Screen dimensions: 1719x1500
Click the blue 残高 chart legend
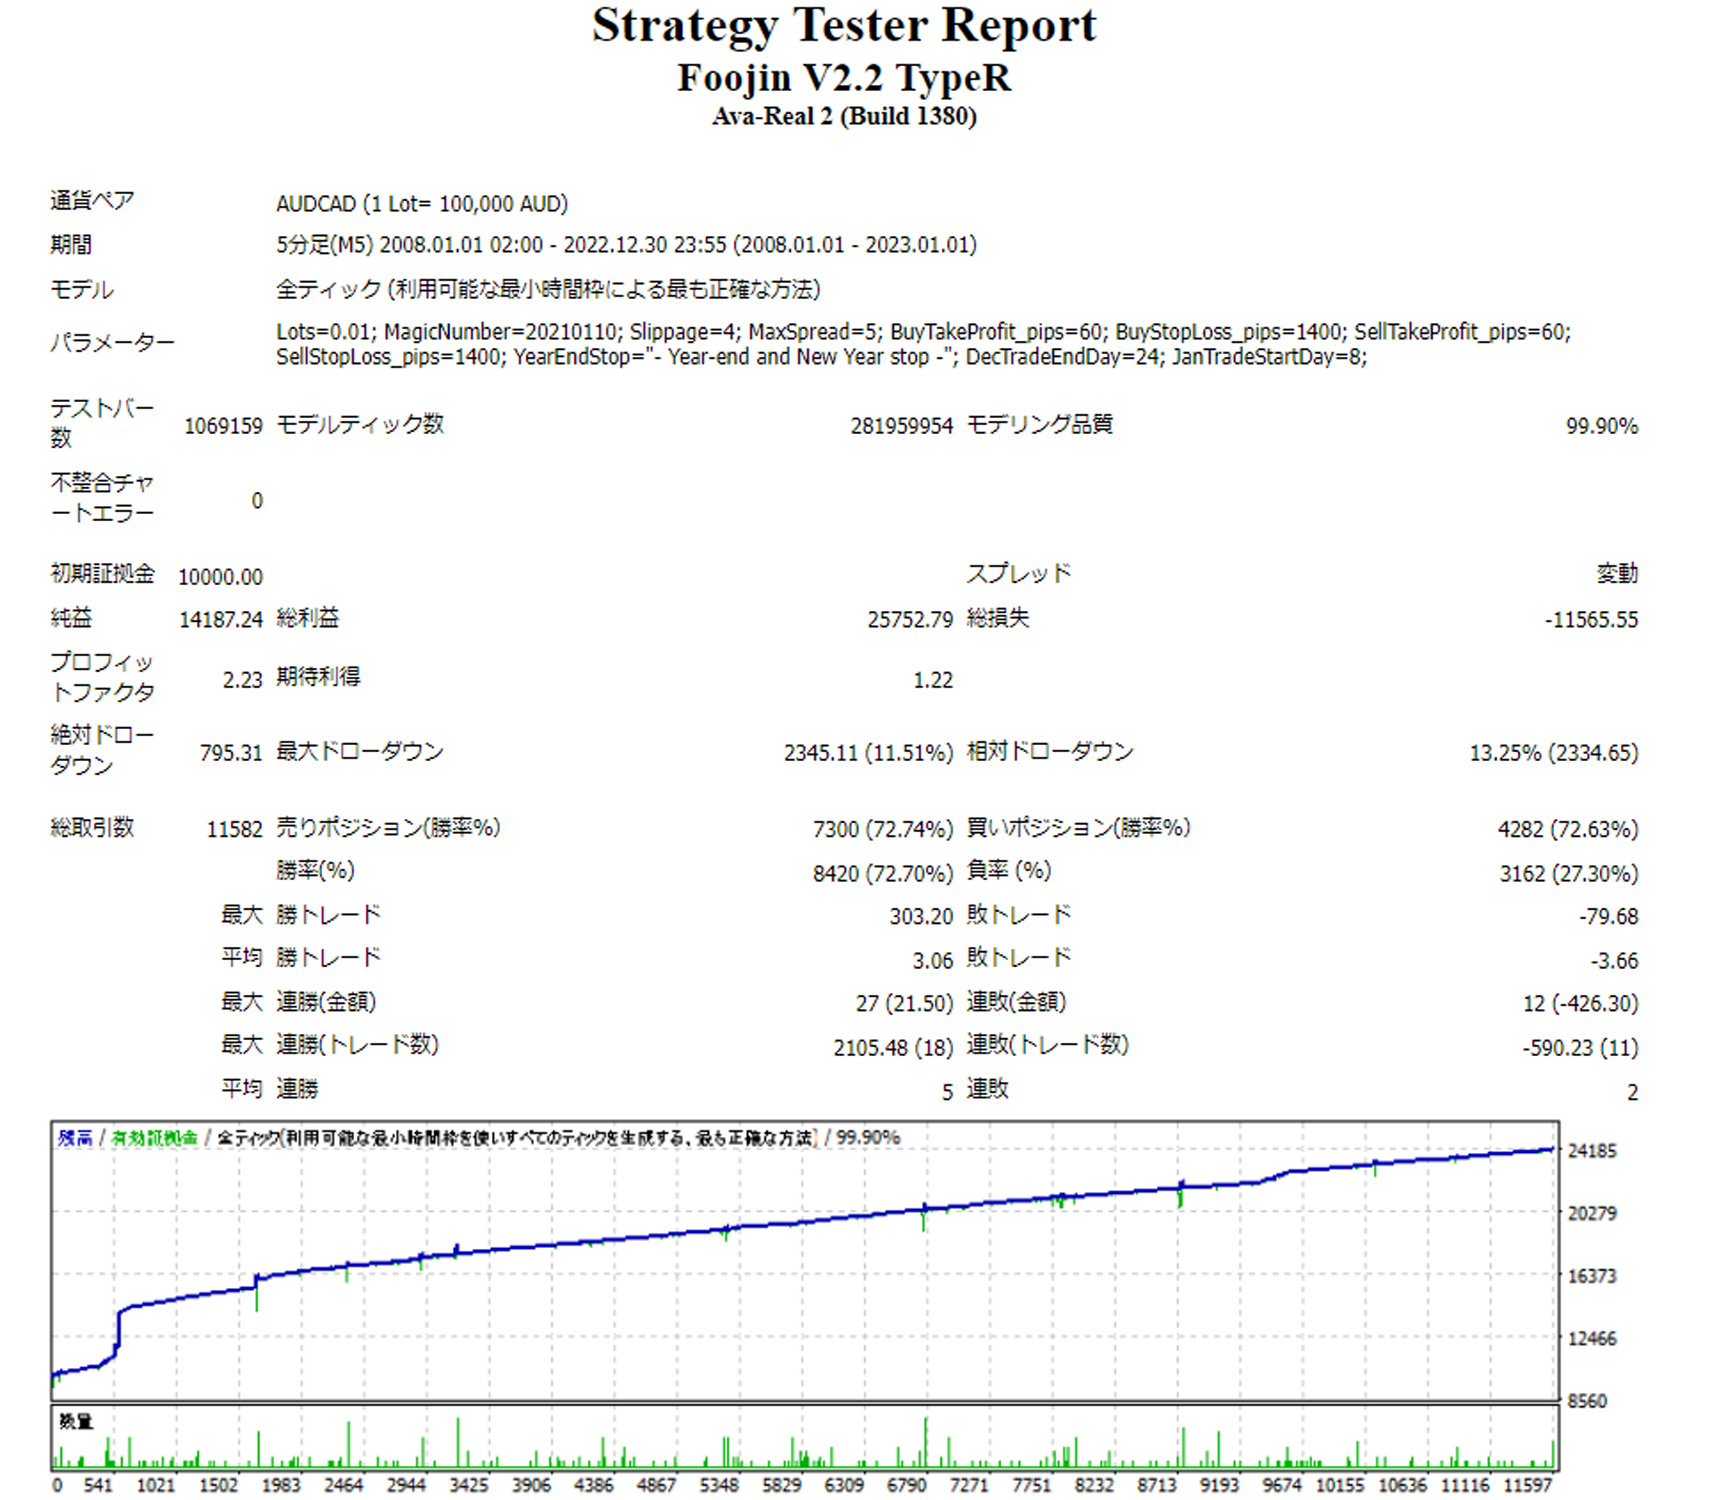coord(75,1138)
